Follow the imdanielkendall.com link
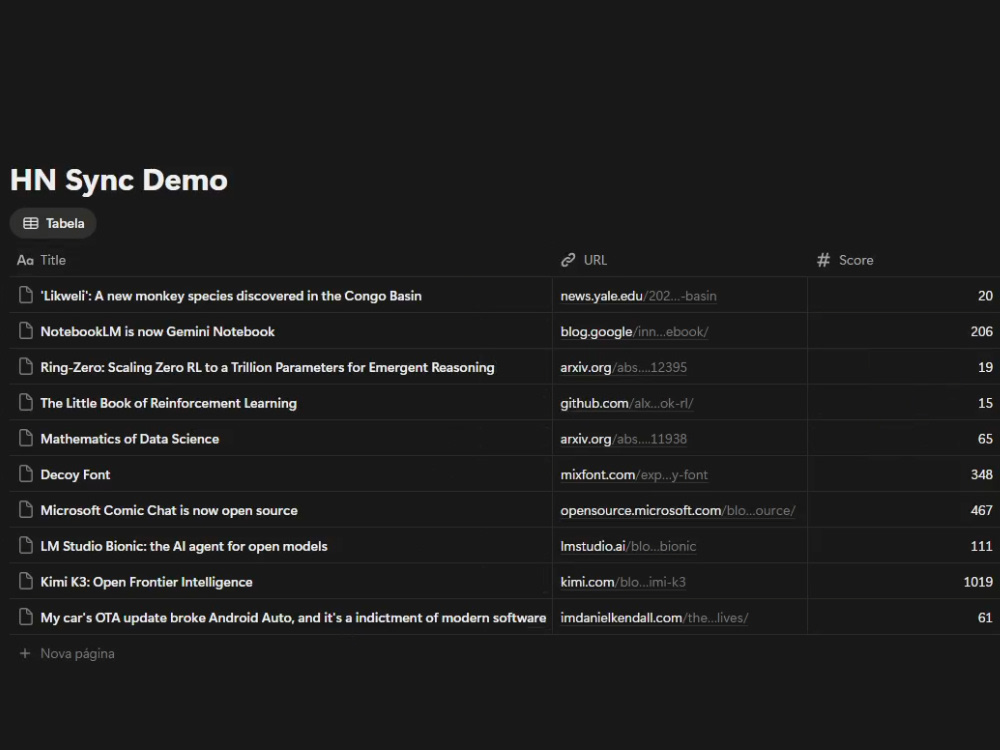 pyautogui.click(x=654, y=617)
